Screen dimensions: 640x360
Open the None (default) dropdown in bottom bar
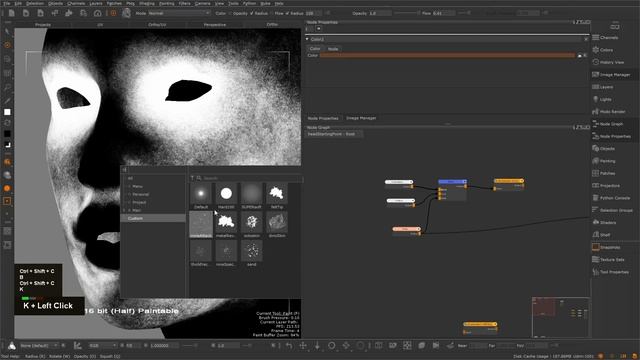coord(39,346)
